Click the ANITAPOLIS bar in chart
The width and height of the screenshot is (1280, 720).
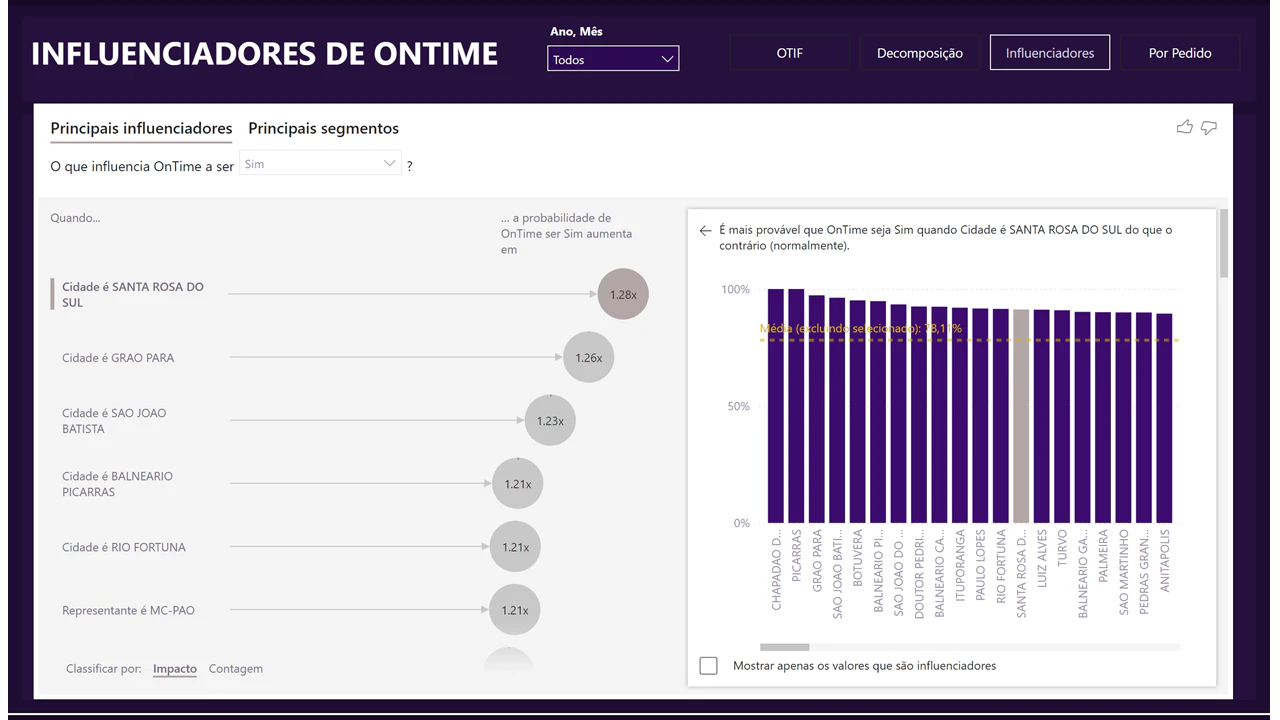(x=1164, y=418)
